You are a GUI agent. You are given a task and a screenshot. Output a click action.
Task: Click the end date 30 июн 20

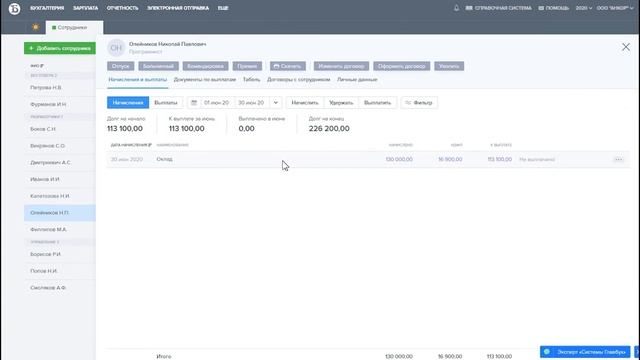[x=251, y=103]
